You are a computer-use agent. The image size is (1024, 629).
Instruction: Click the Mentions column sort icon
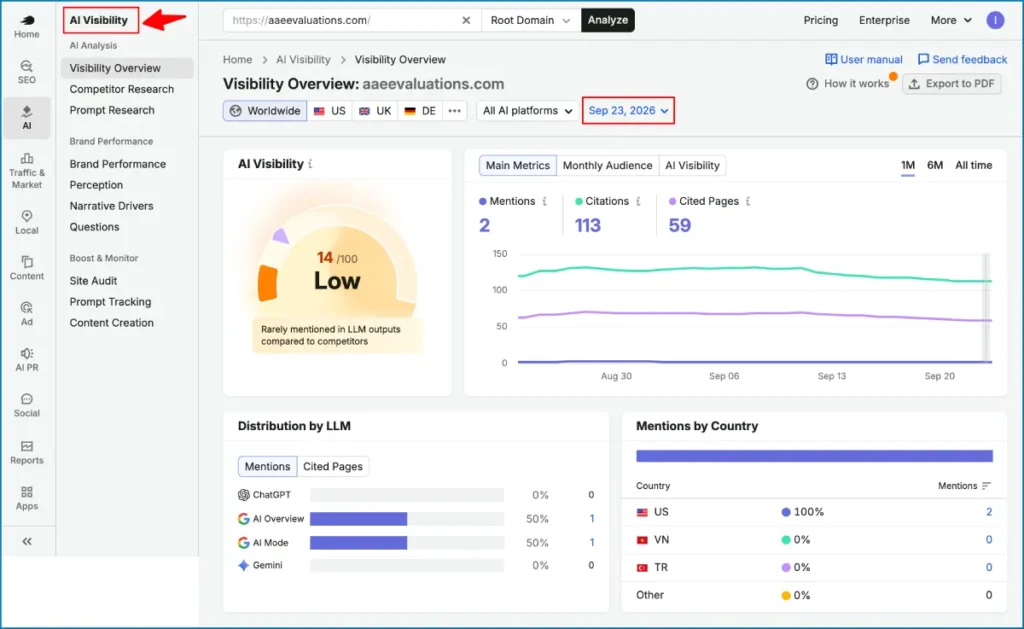tap(985, 485)
